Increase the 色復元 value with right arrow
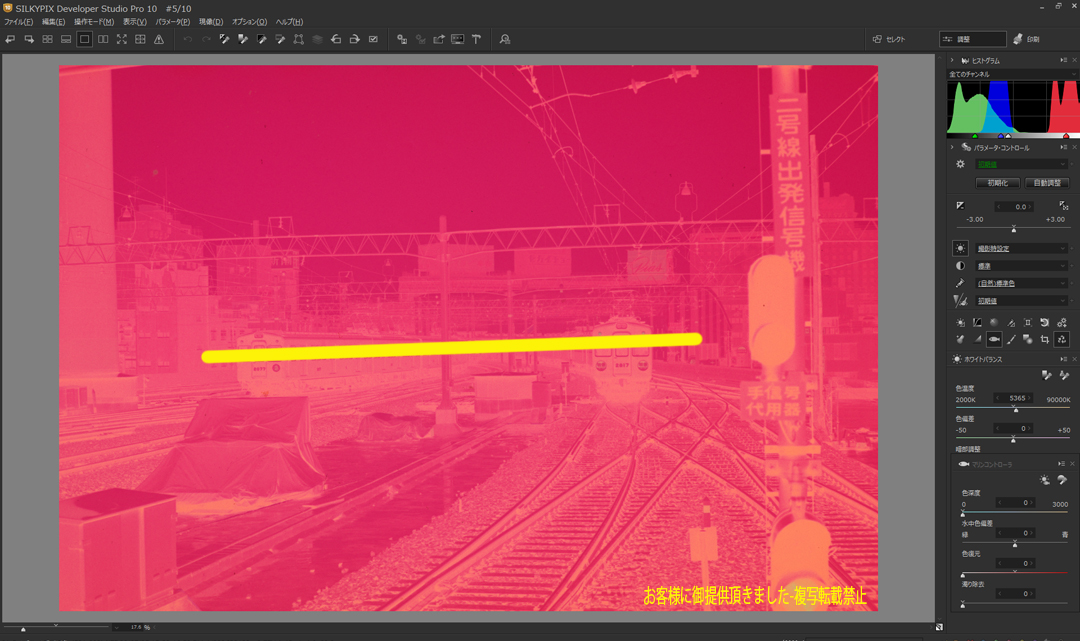Screen dimensions: 1080x641 (1031, 563)
